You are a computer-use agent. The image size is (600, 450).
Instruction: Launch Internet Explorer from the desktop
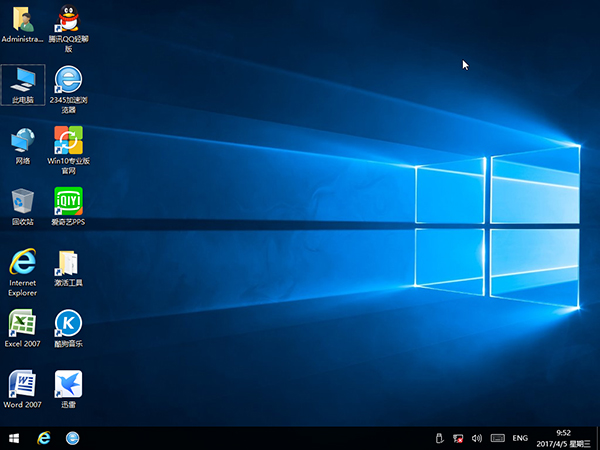pos(22,263)
